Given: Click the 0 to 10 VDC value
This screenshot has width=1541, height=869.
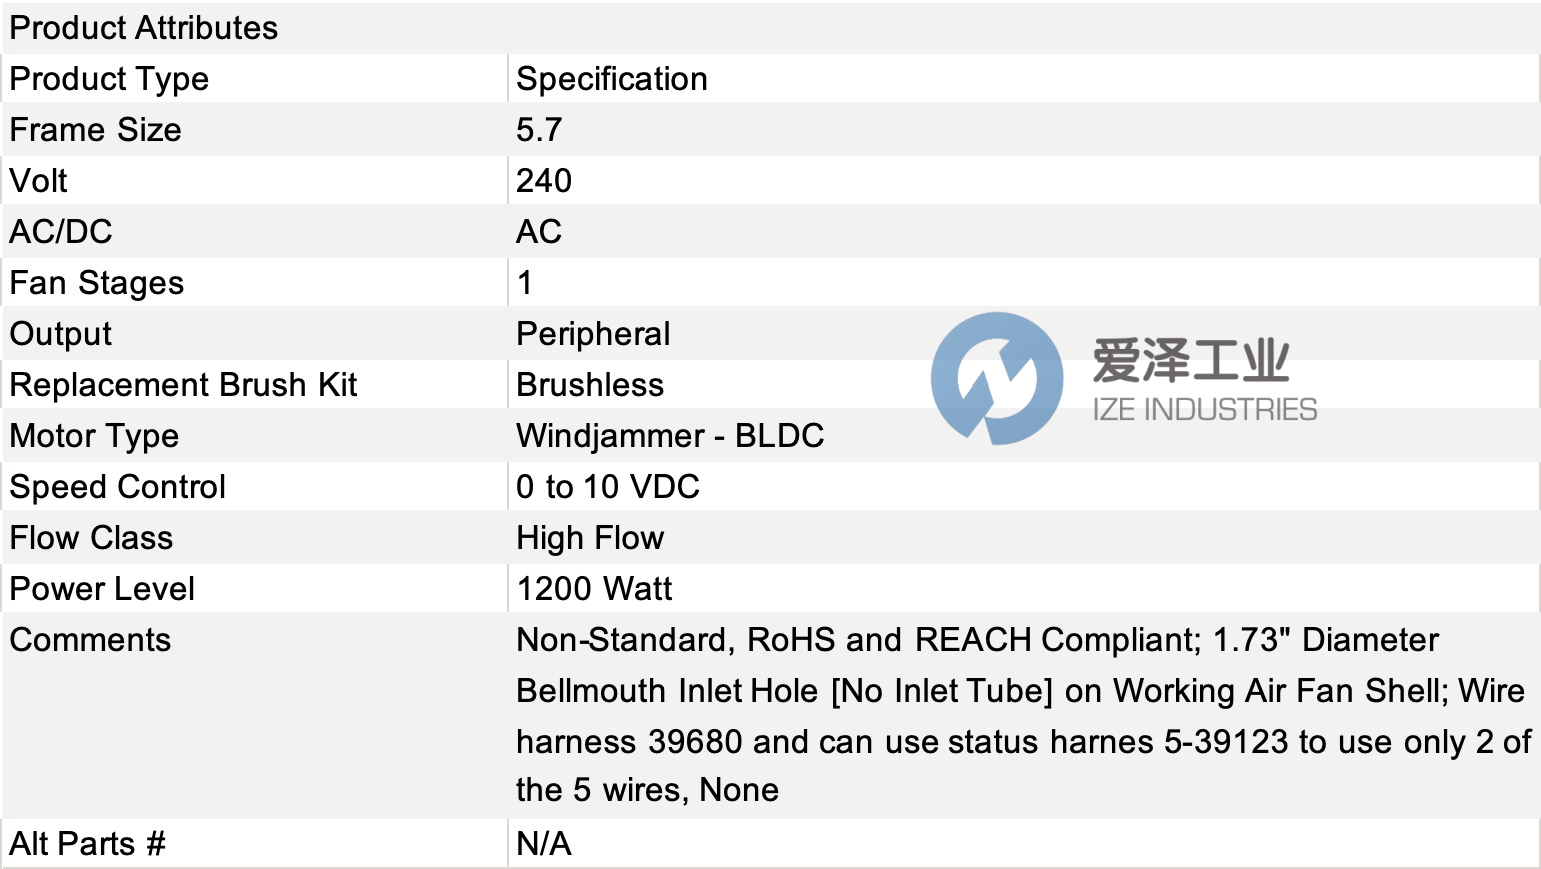Looking at the screenshot, I should coord(608,487).
